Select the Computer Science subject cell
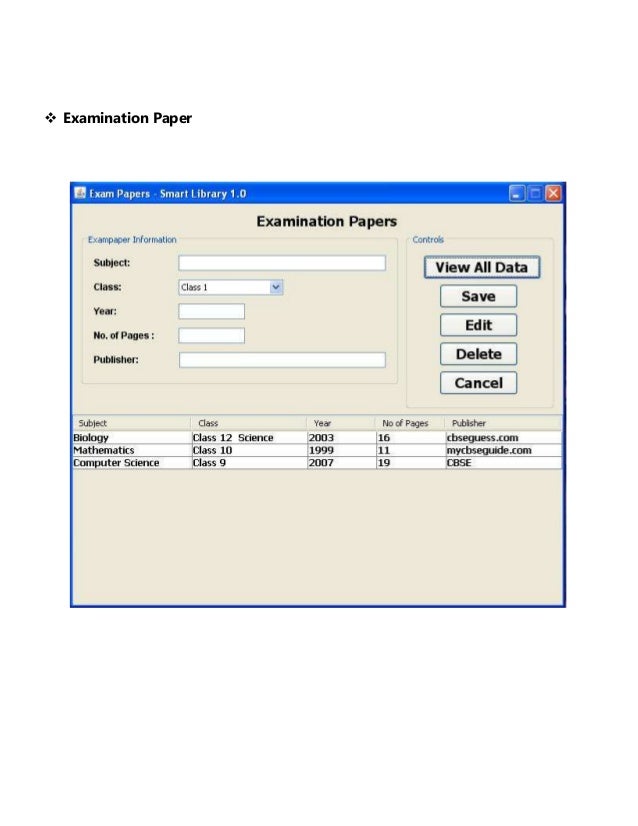Image resolution: width=638 pixels, height=826 pixels. tap(132, 463)
